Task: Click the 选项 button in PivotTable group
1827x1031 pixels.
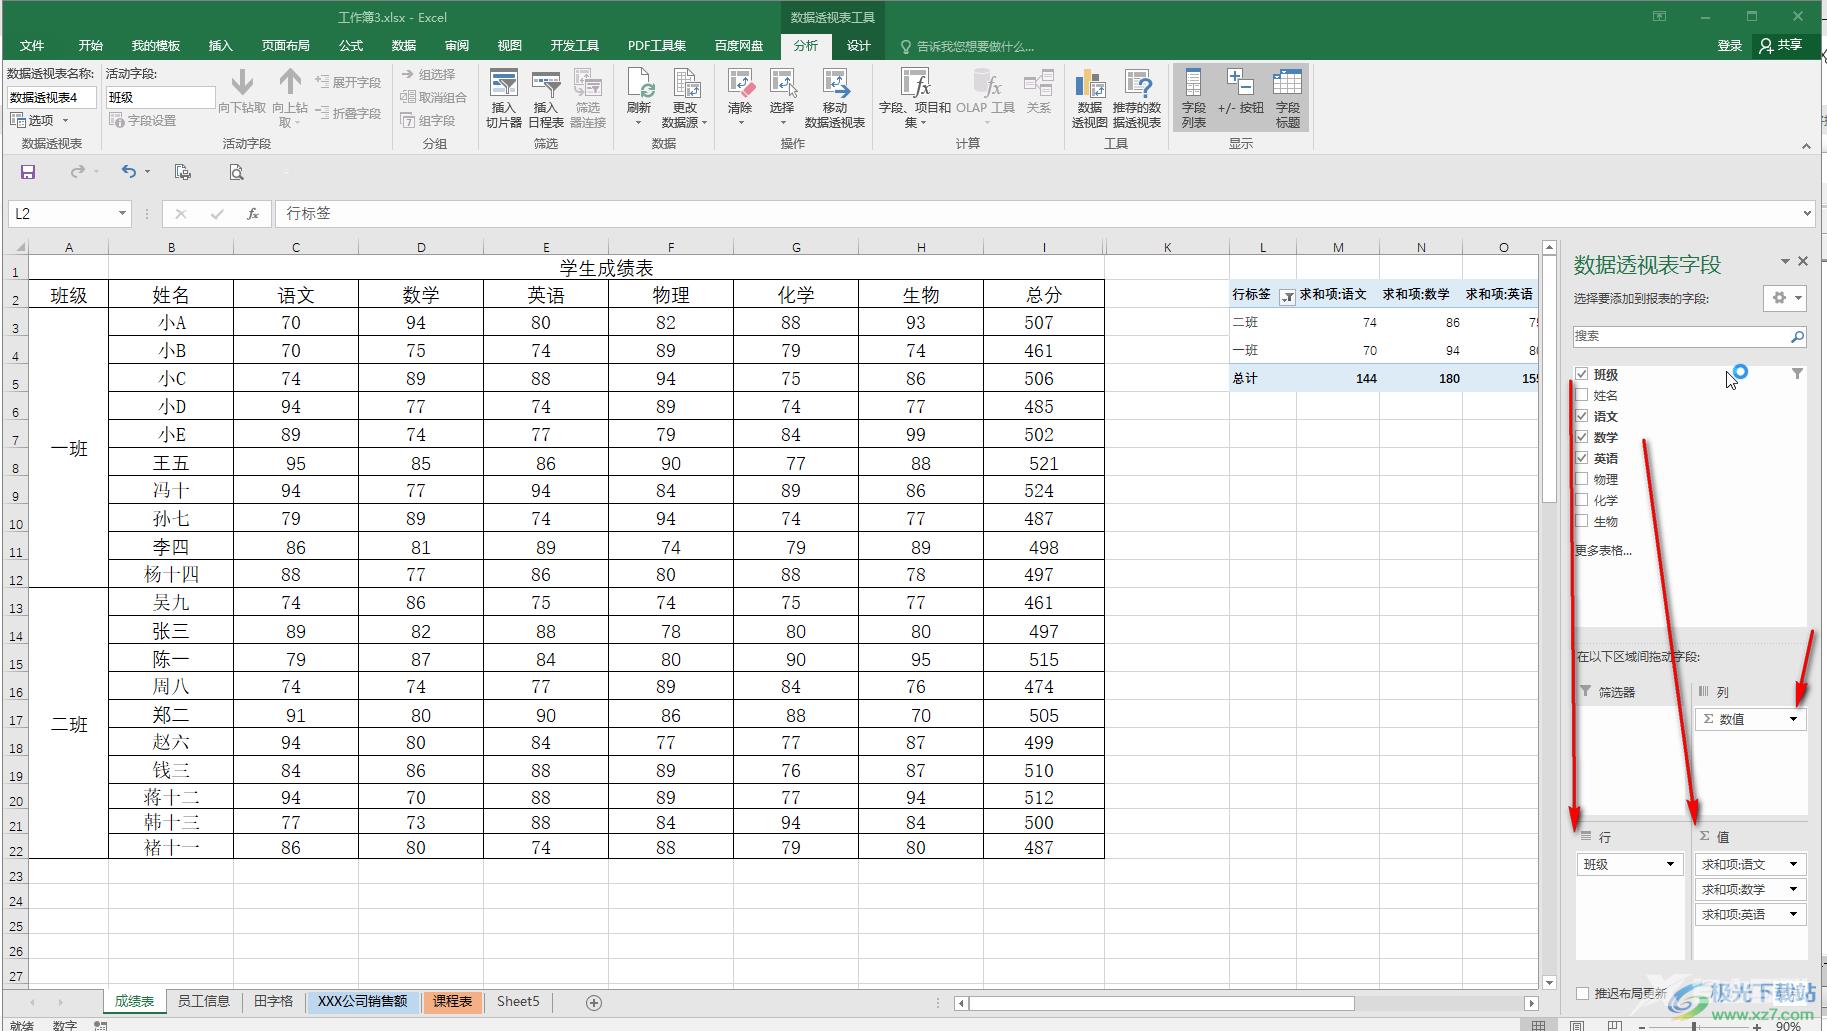Action: point(39,120)
